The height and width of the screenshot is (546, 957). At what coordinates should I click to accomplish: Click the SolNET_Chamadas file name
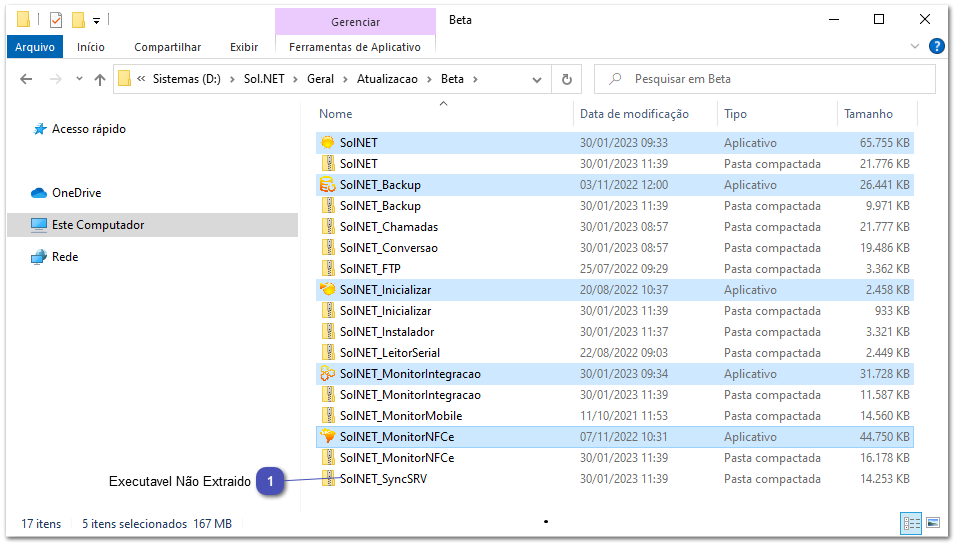click(x=389, y=227)
